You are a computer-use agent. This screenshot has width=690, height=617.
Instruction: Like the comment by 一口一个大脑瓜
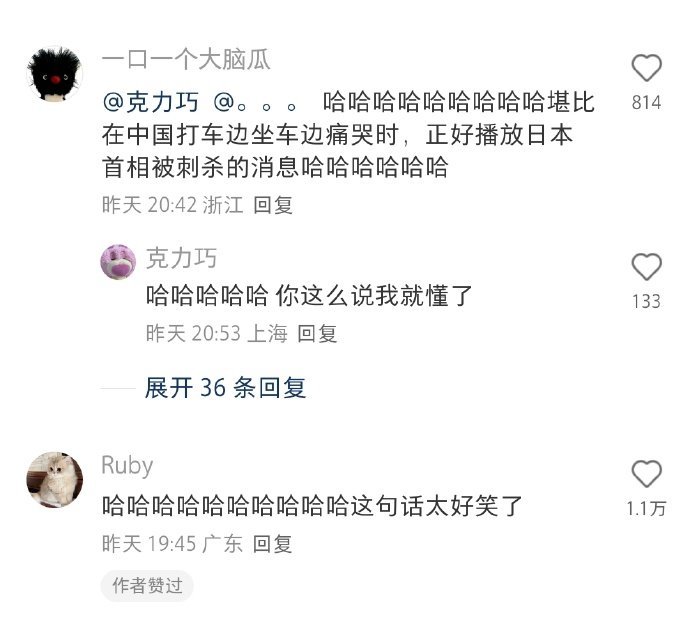tap(646, 68)
